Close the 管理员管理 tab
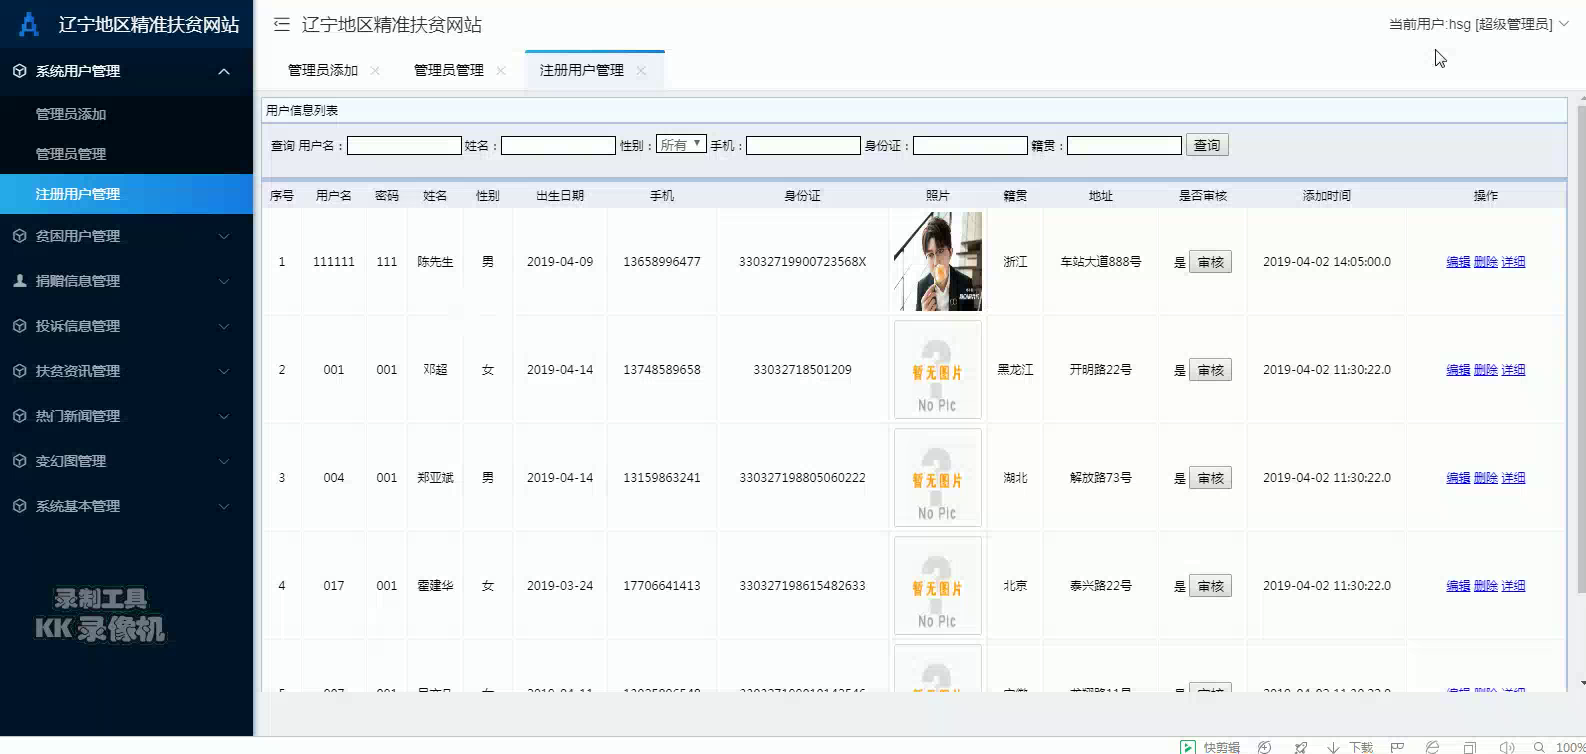Screen dimensions: 1586x754 pyautogui.click(x=501, y=70)
